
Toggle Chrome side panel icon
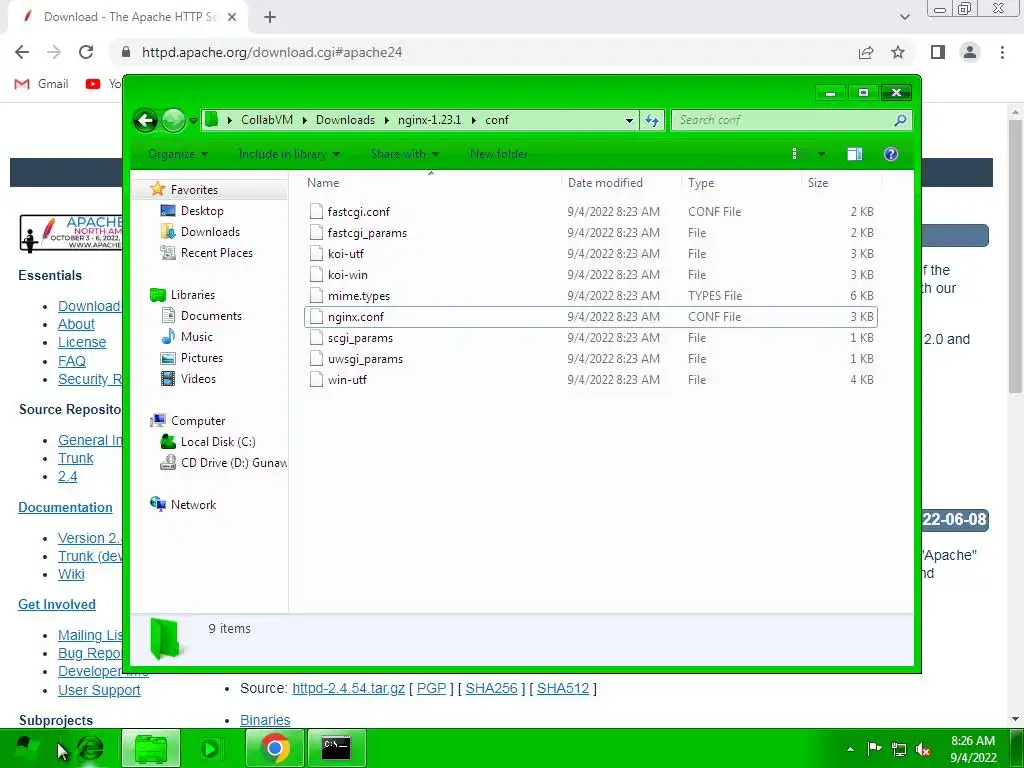938,52
